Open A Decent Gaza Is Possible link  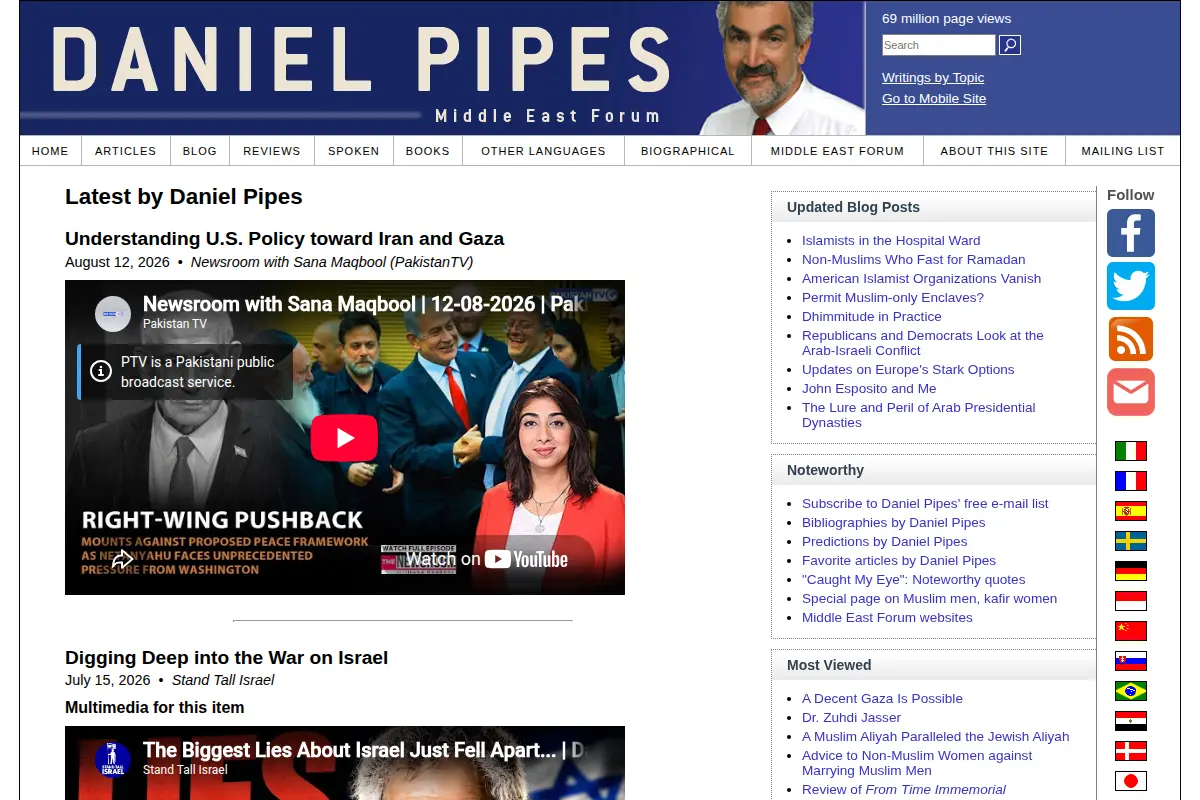coord(882,698)
